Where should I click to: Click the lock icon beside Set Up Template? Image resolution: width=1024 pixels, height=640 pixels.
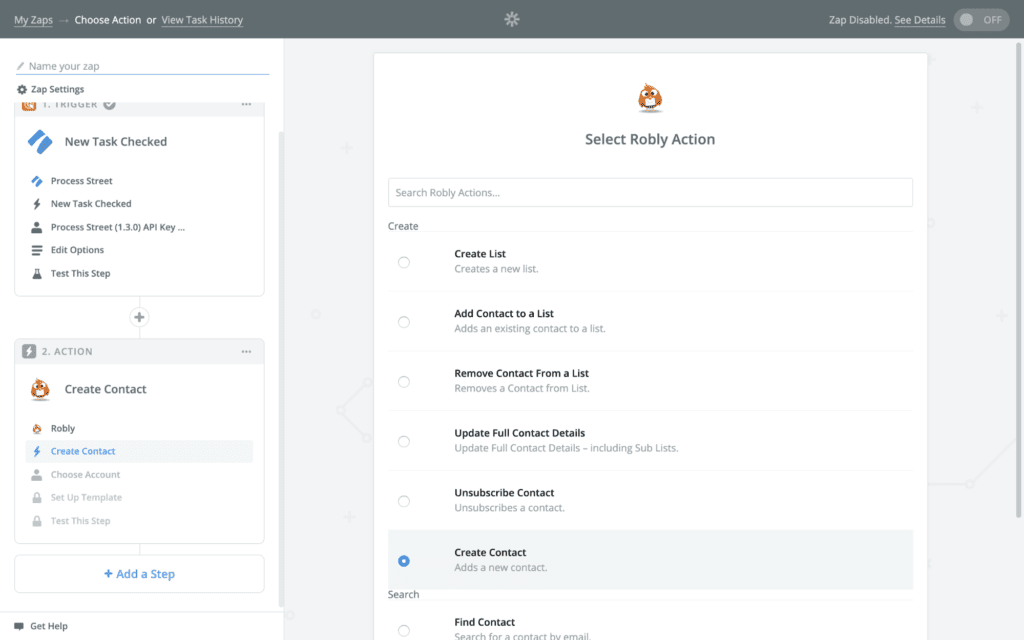[37, 498]
